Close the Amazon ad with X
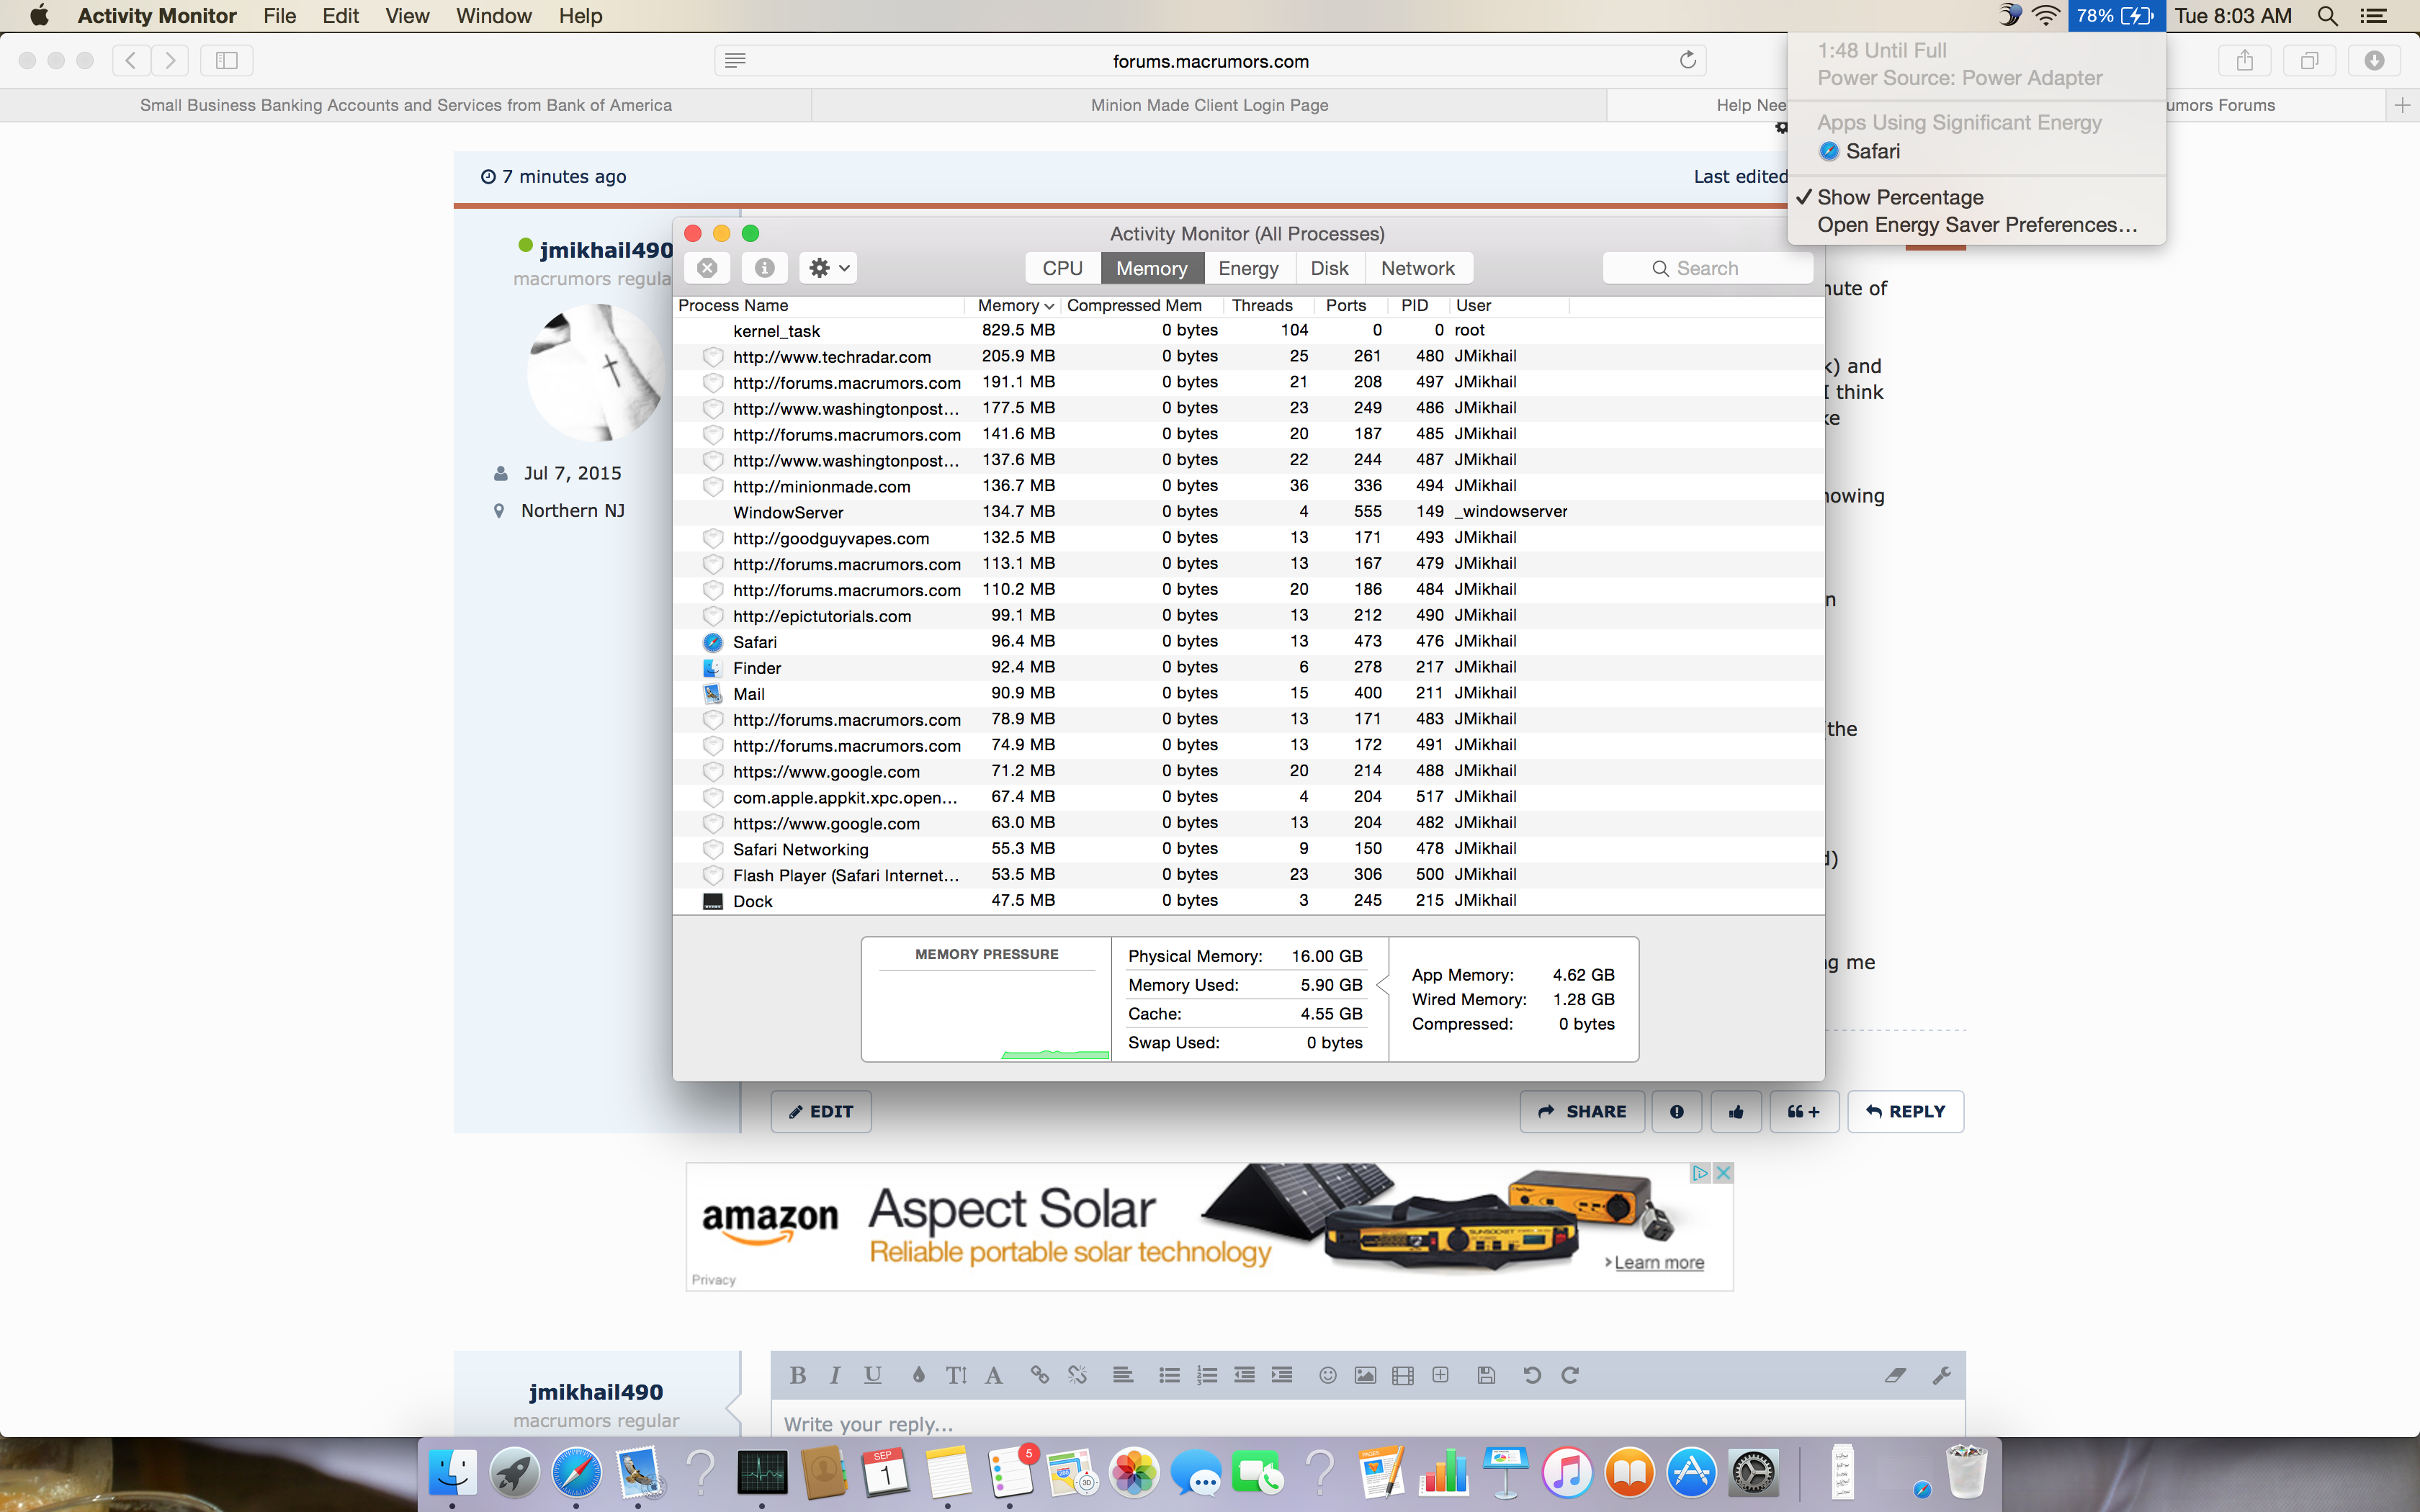The width and height of the screenshot is (2420, 1512). [1722, 1173]
